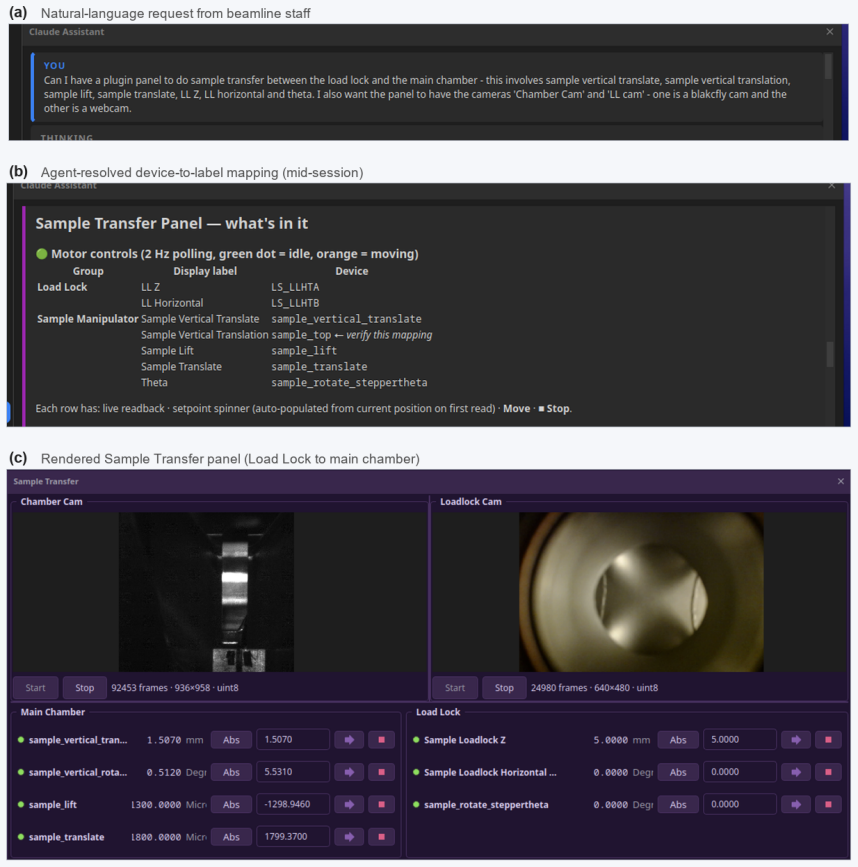Viewport: 858px width, 867px height.
Task: Click the Loadlock Cam image view
Action: click(641, 592)
